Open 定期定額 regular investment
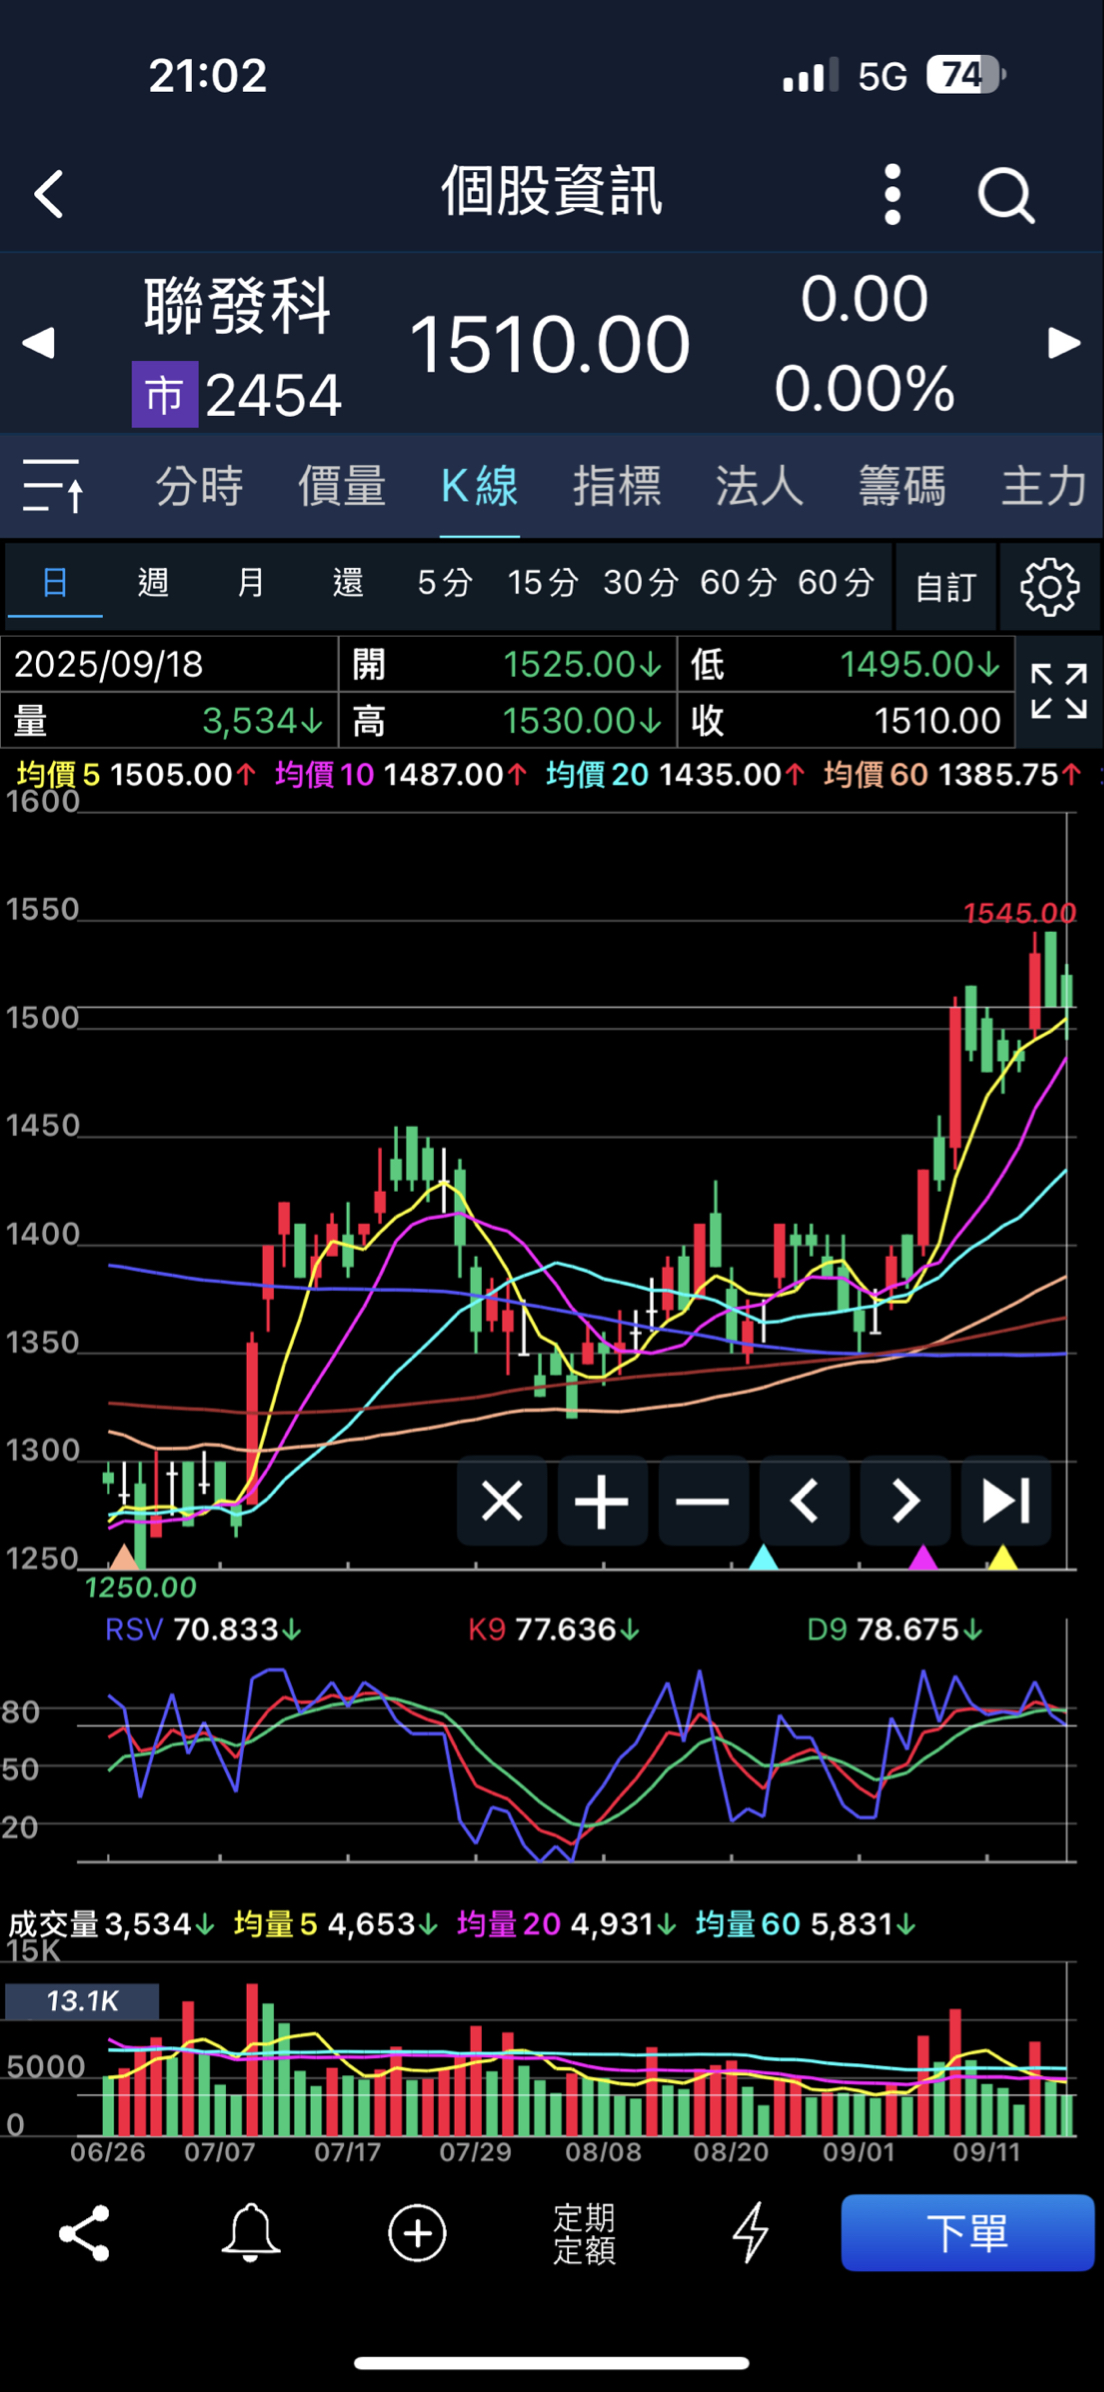Viewport: 1104px width, 2392px height. tap(584, 2233)
